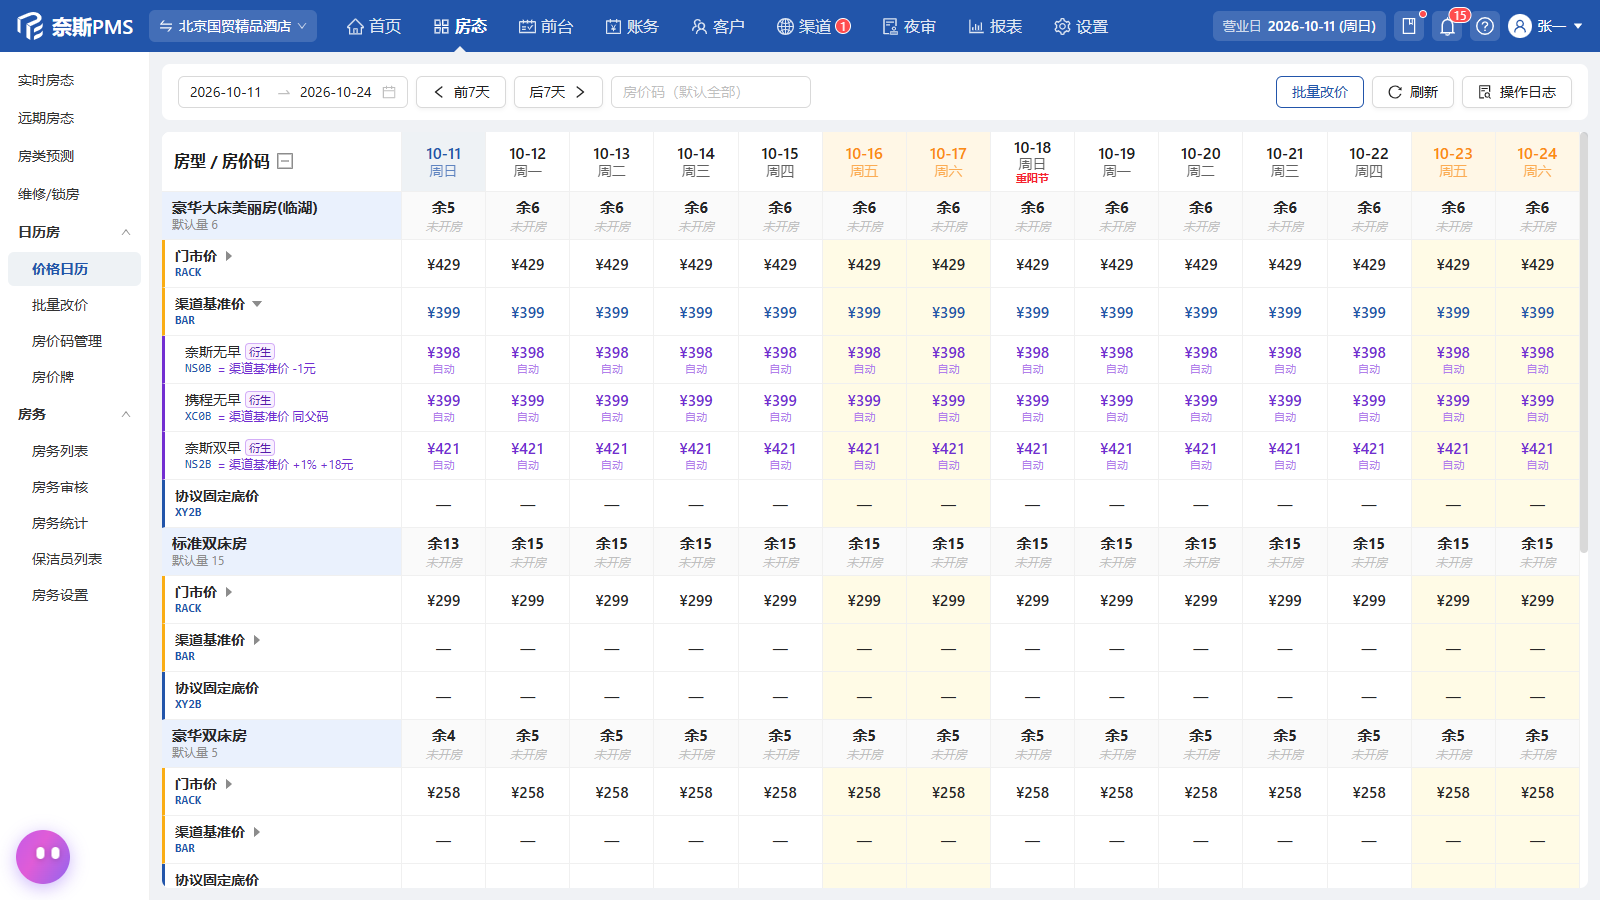Open 实时房态 in sidebar
Screen dimensions: 1600x900
pos(46,80)
